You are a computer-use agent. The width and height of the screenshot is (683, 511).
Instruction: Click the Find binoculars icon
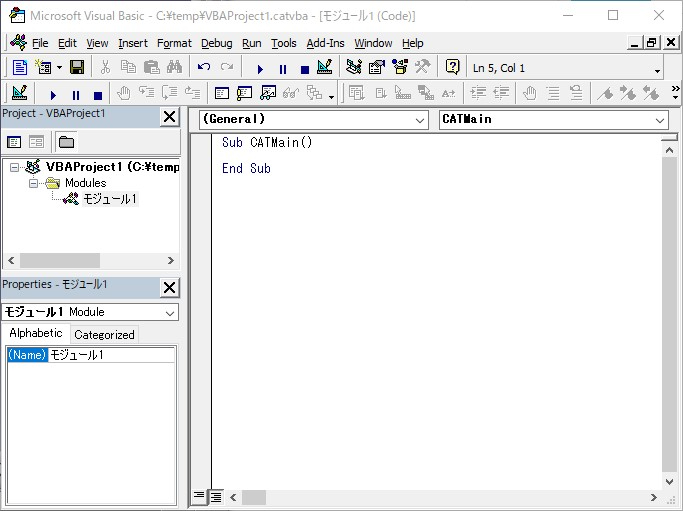(174, 68)
